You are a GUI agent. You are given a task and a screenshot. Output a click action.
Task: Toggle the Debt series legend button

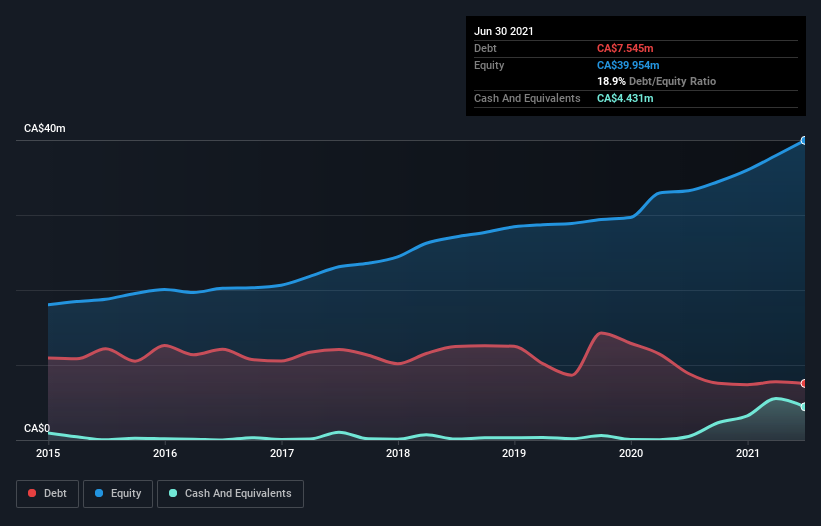(x=47, y=494)
